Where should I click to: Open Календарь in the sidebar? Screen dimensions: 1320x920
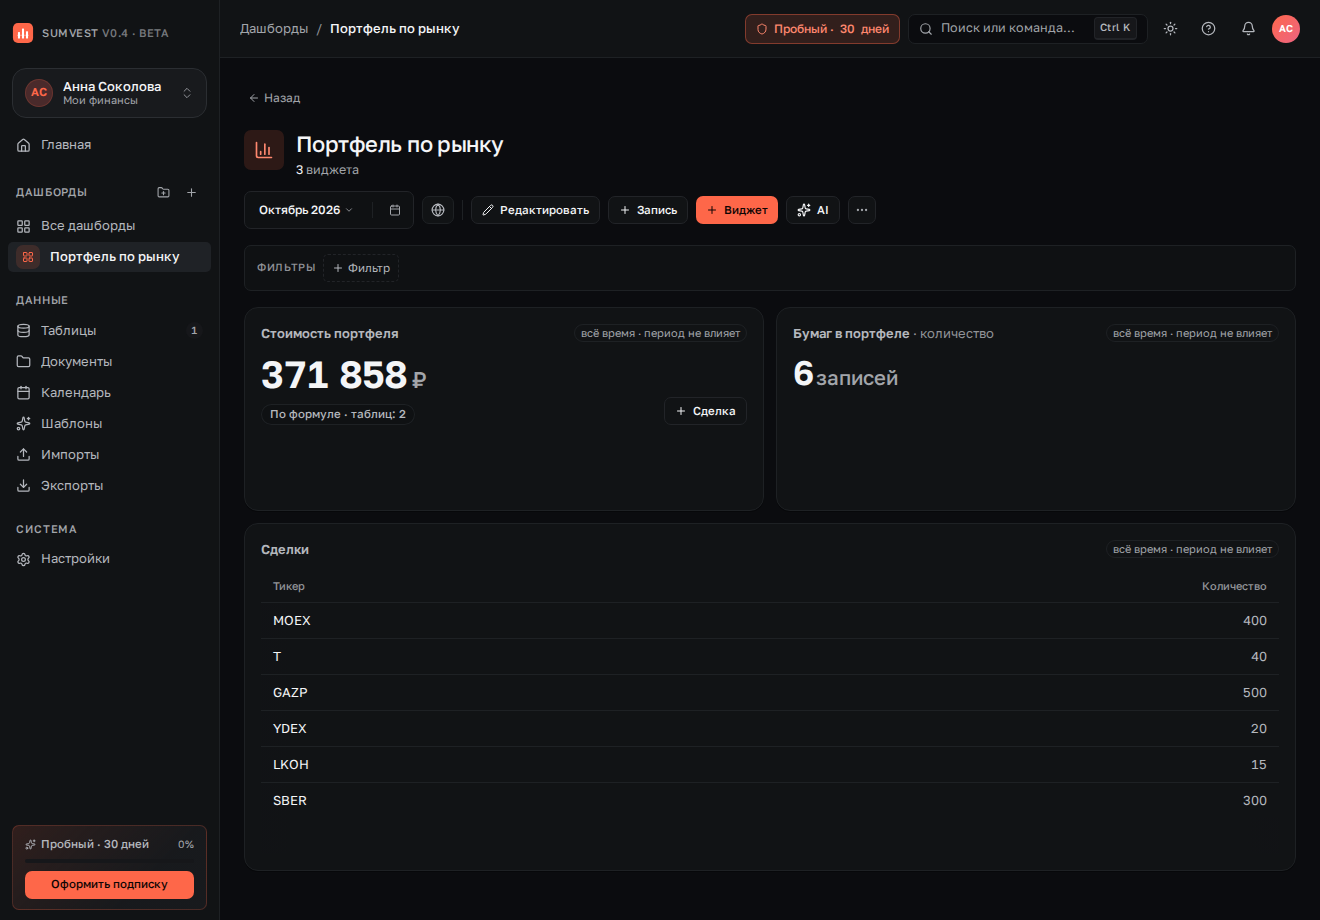pyautogui.click(x=109, y=392)
